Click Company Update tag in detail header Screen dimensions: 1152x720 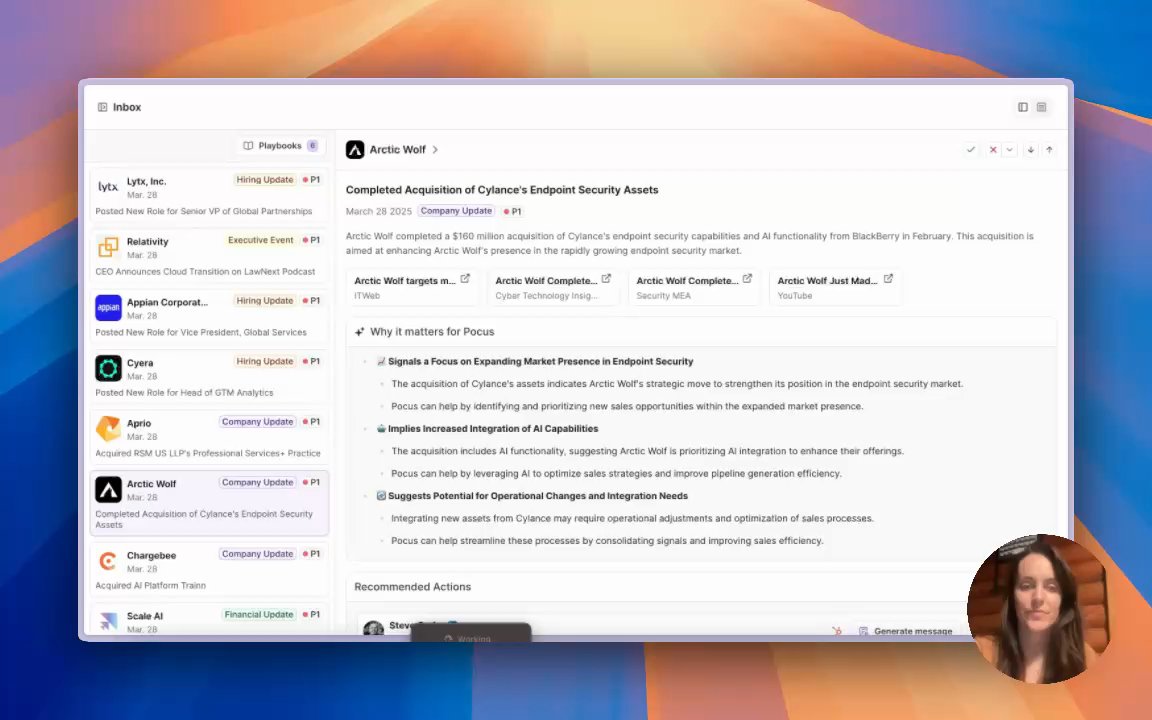(456, 211)
